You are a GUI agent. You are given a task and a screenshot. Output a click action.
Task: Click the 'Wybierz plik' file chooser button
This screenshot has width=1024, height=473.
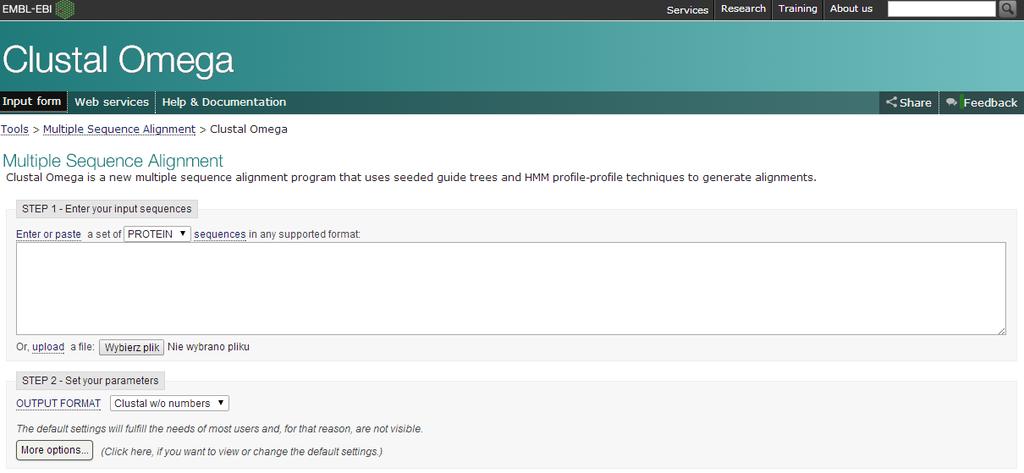tap(131, 348)
